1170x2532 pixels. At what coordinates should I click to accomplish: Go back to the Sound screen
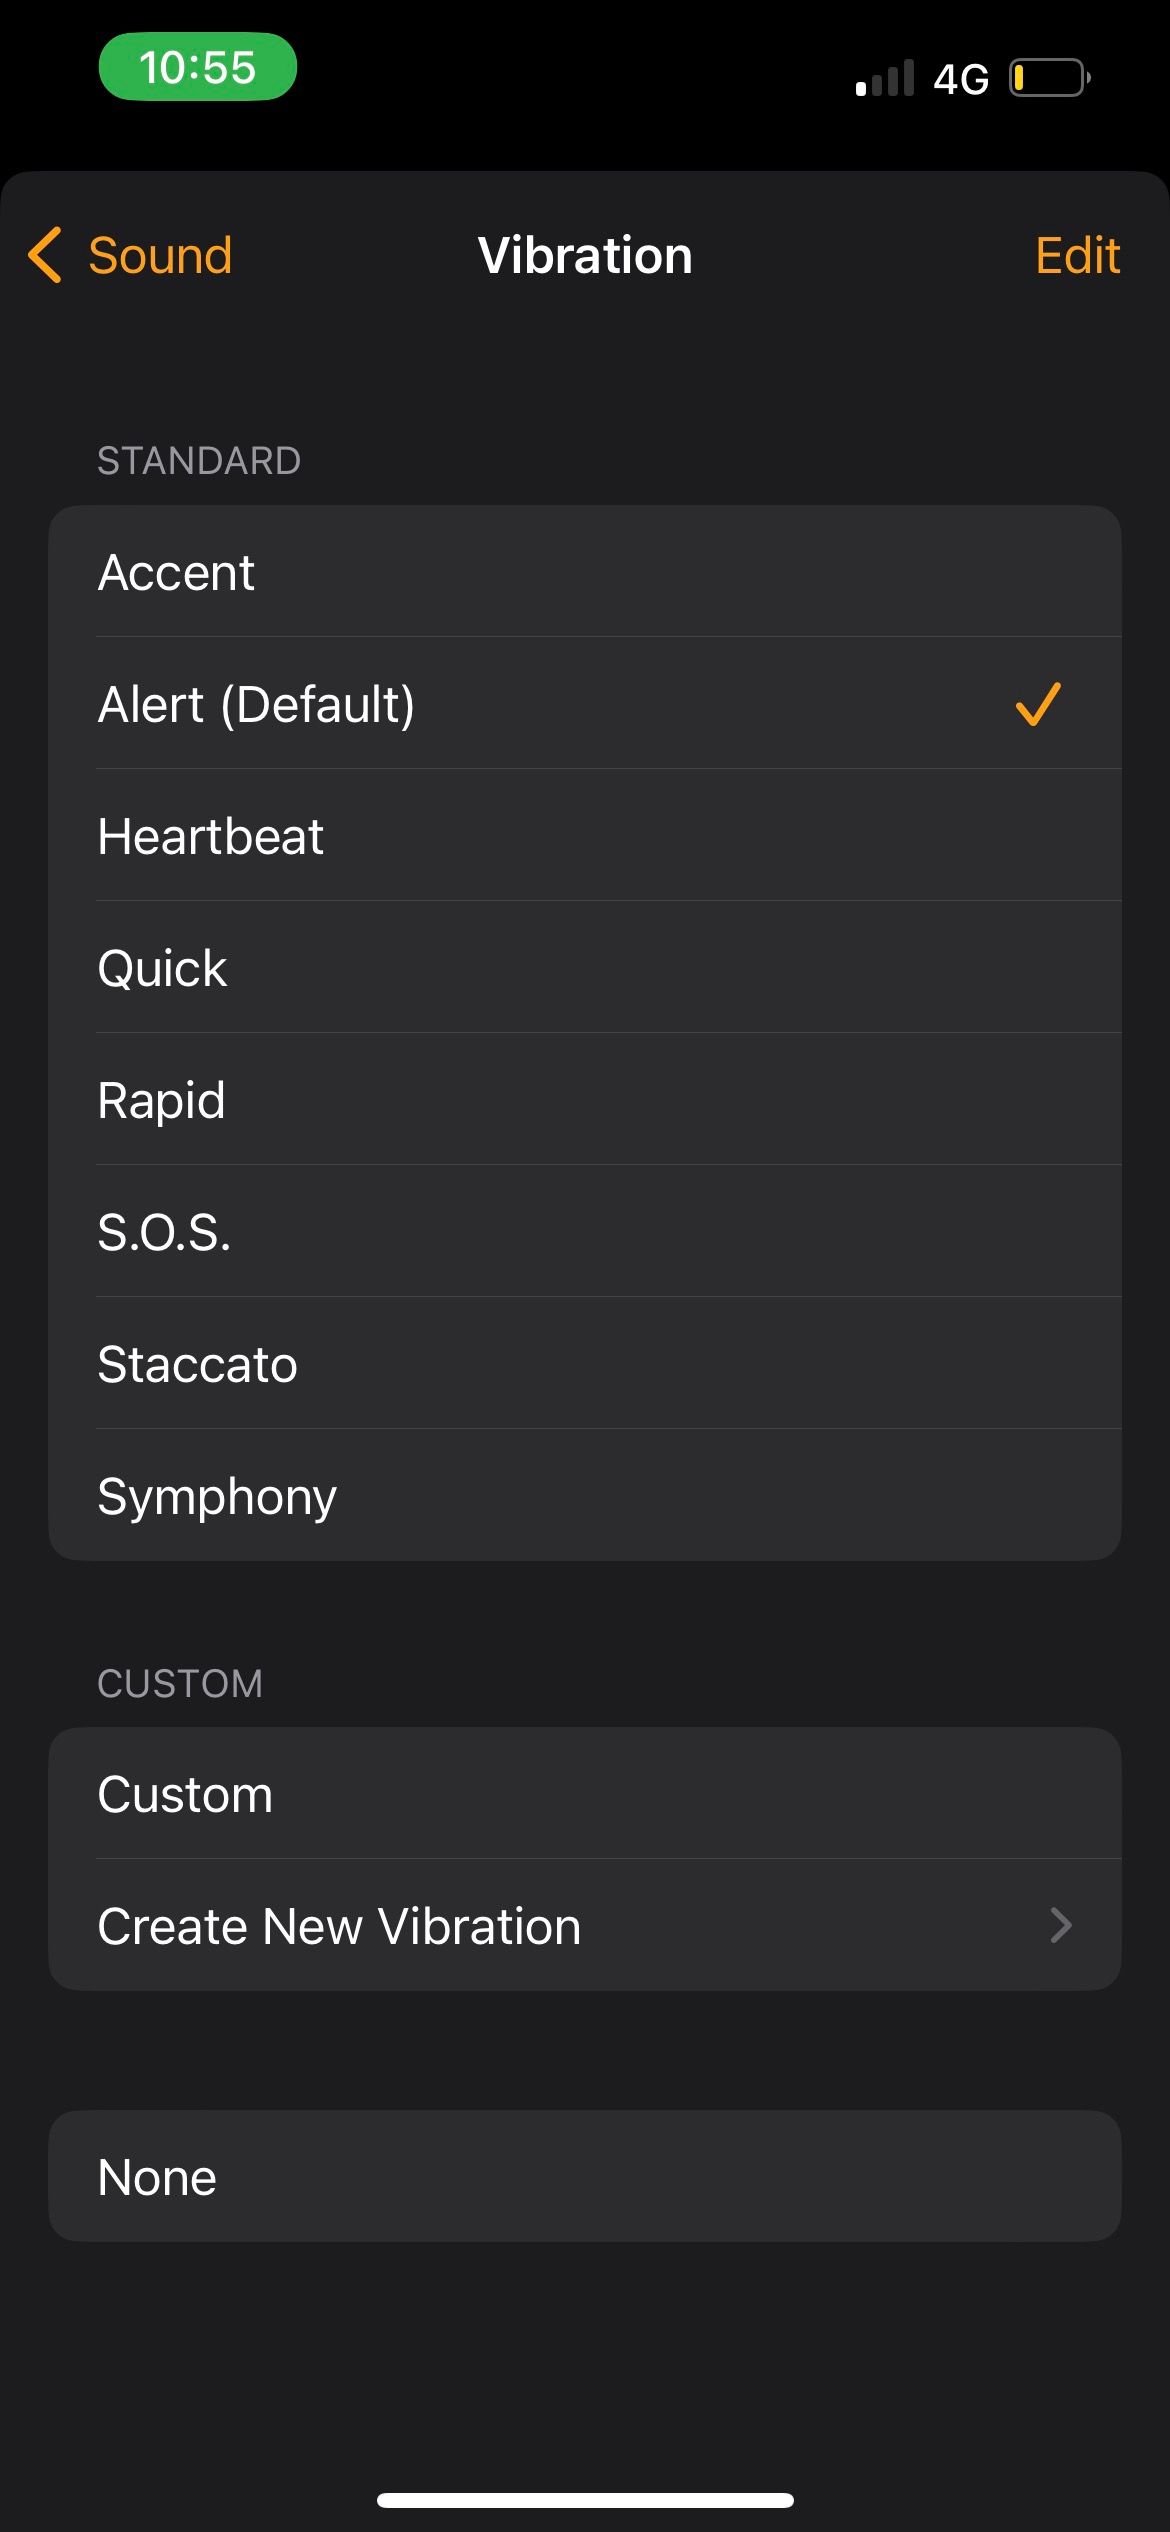[x=160, y=255]
